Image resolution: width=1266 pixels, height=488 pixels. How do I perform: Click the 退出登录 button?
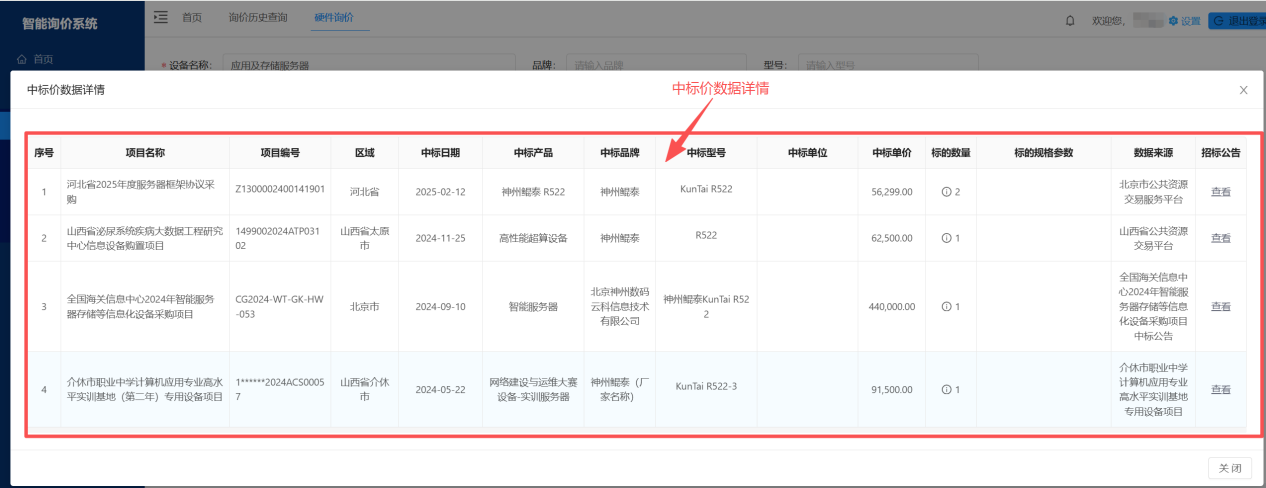(1236, 20)
